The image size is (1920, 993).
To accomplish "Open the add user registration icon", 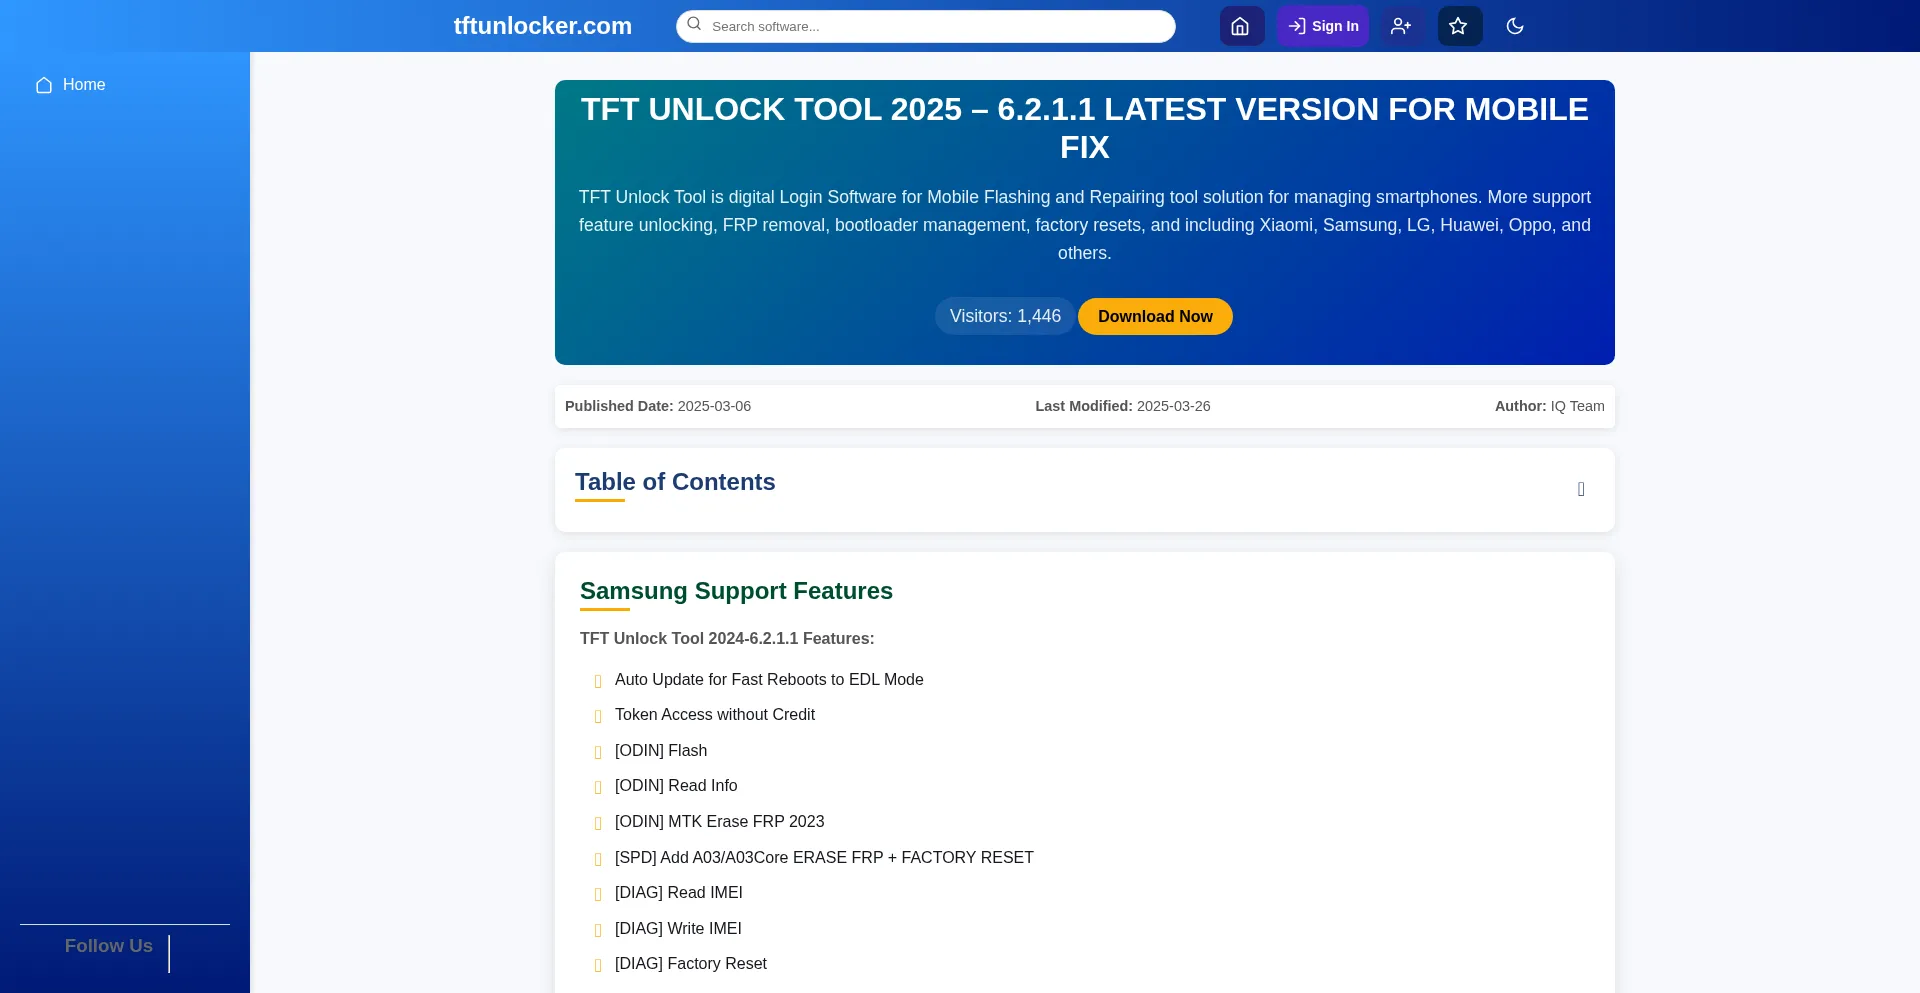I will [1401, 26].
